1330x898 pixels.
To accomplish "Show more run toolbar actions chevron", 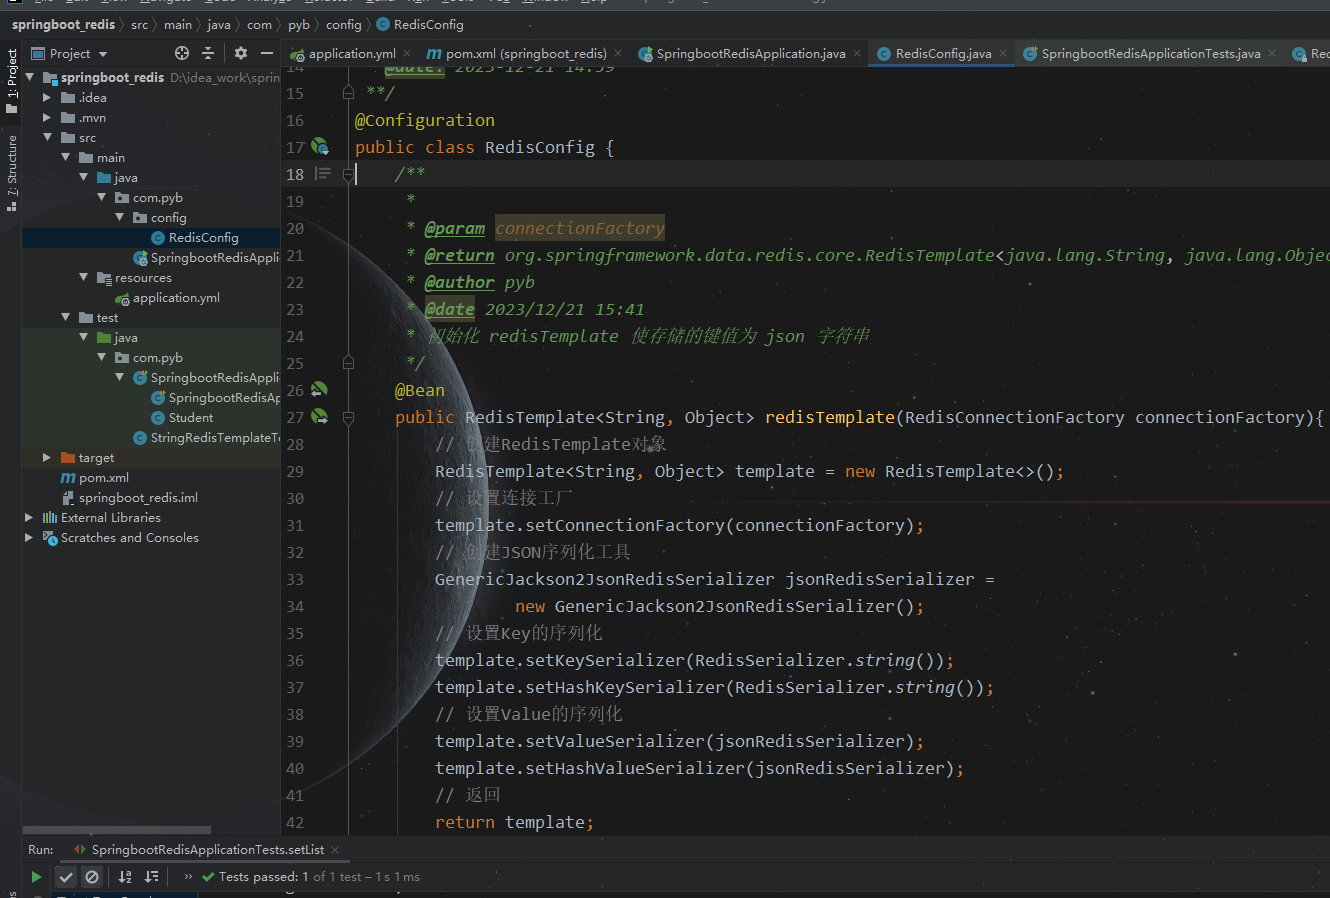I will point(188,877).
